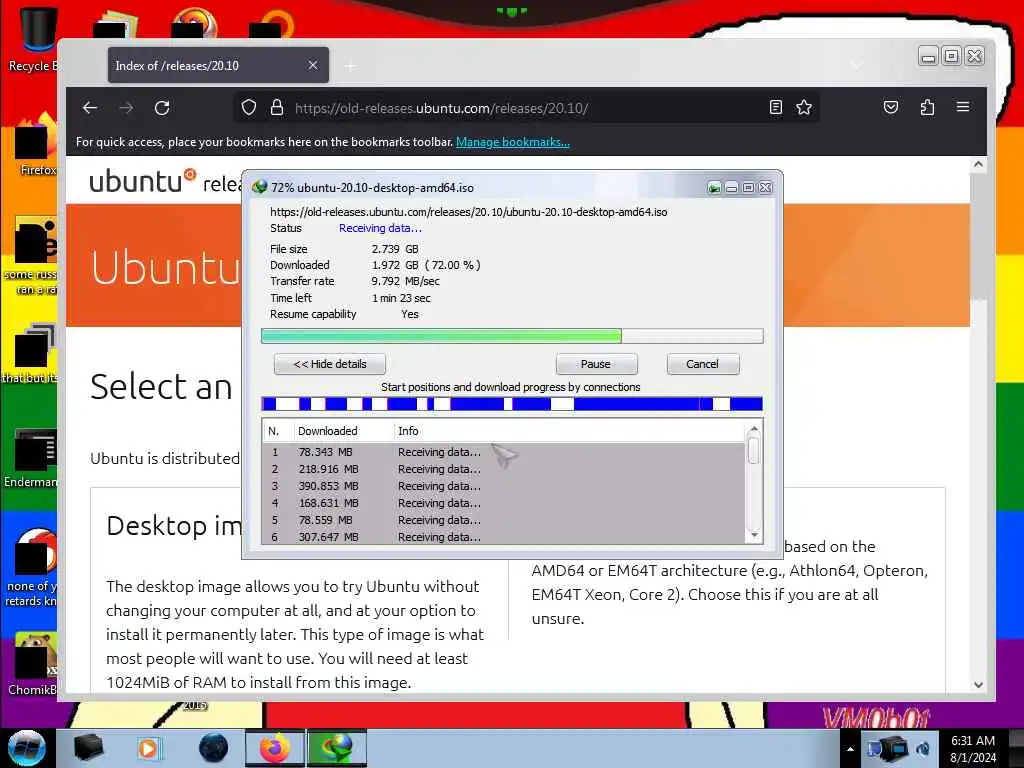Image resolution: width=1024 pixels, height=768 pixels.
Task: Click the Receiving data... status text
Action: (380, 228)
